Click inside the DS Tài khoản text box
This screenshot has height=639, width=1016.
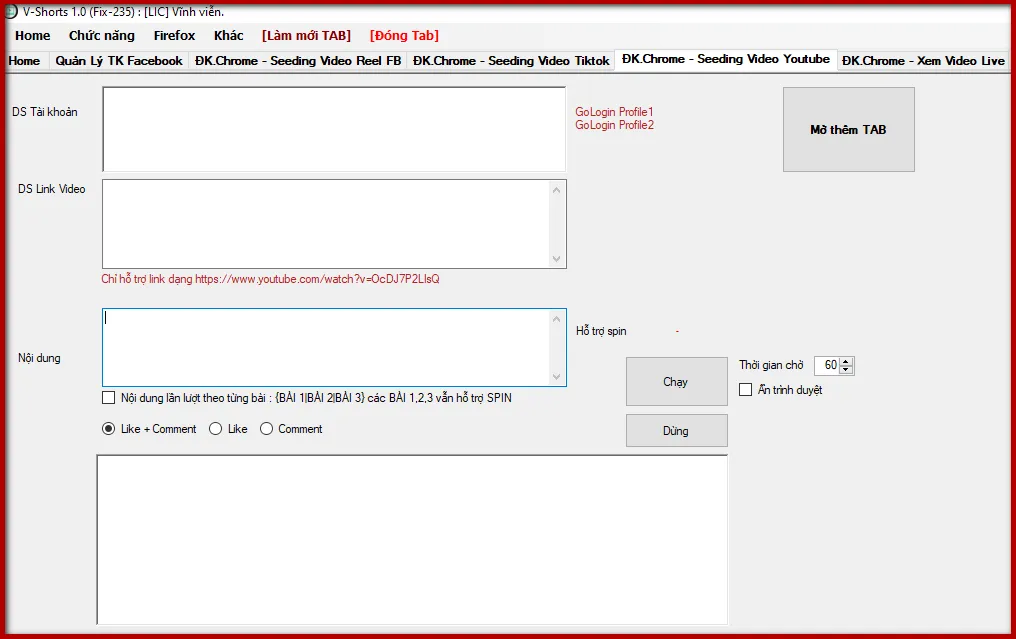coord(334,130)
